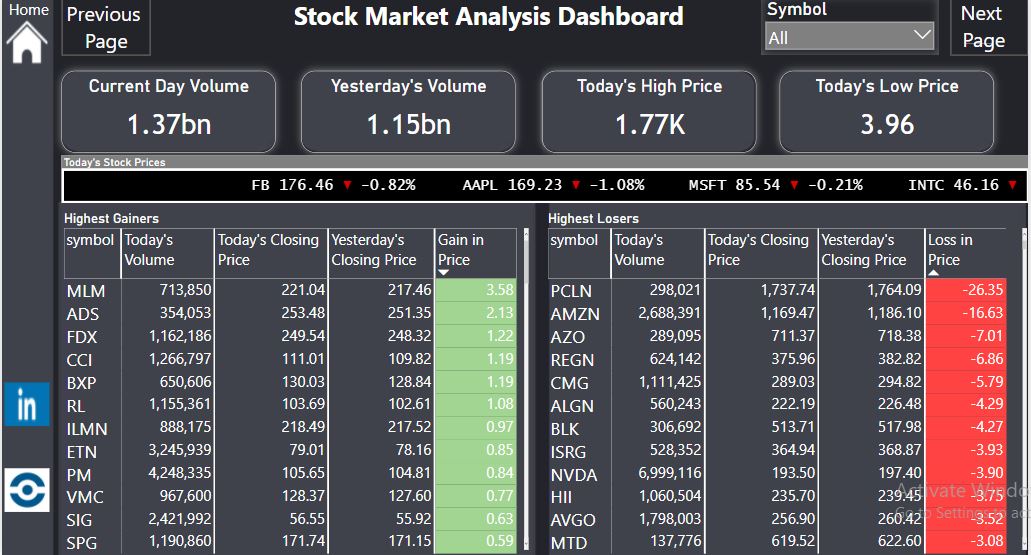The width and height of the screenshot is (1031, 555).
Task: Select the AMZN symbol row
Action: tap(777, 313)
